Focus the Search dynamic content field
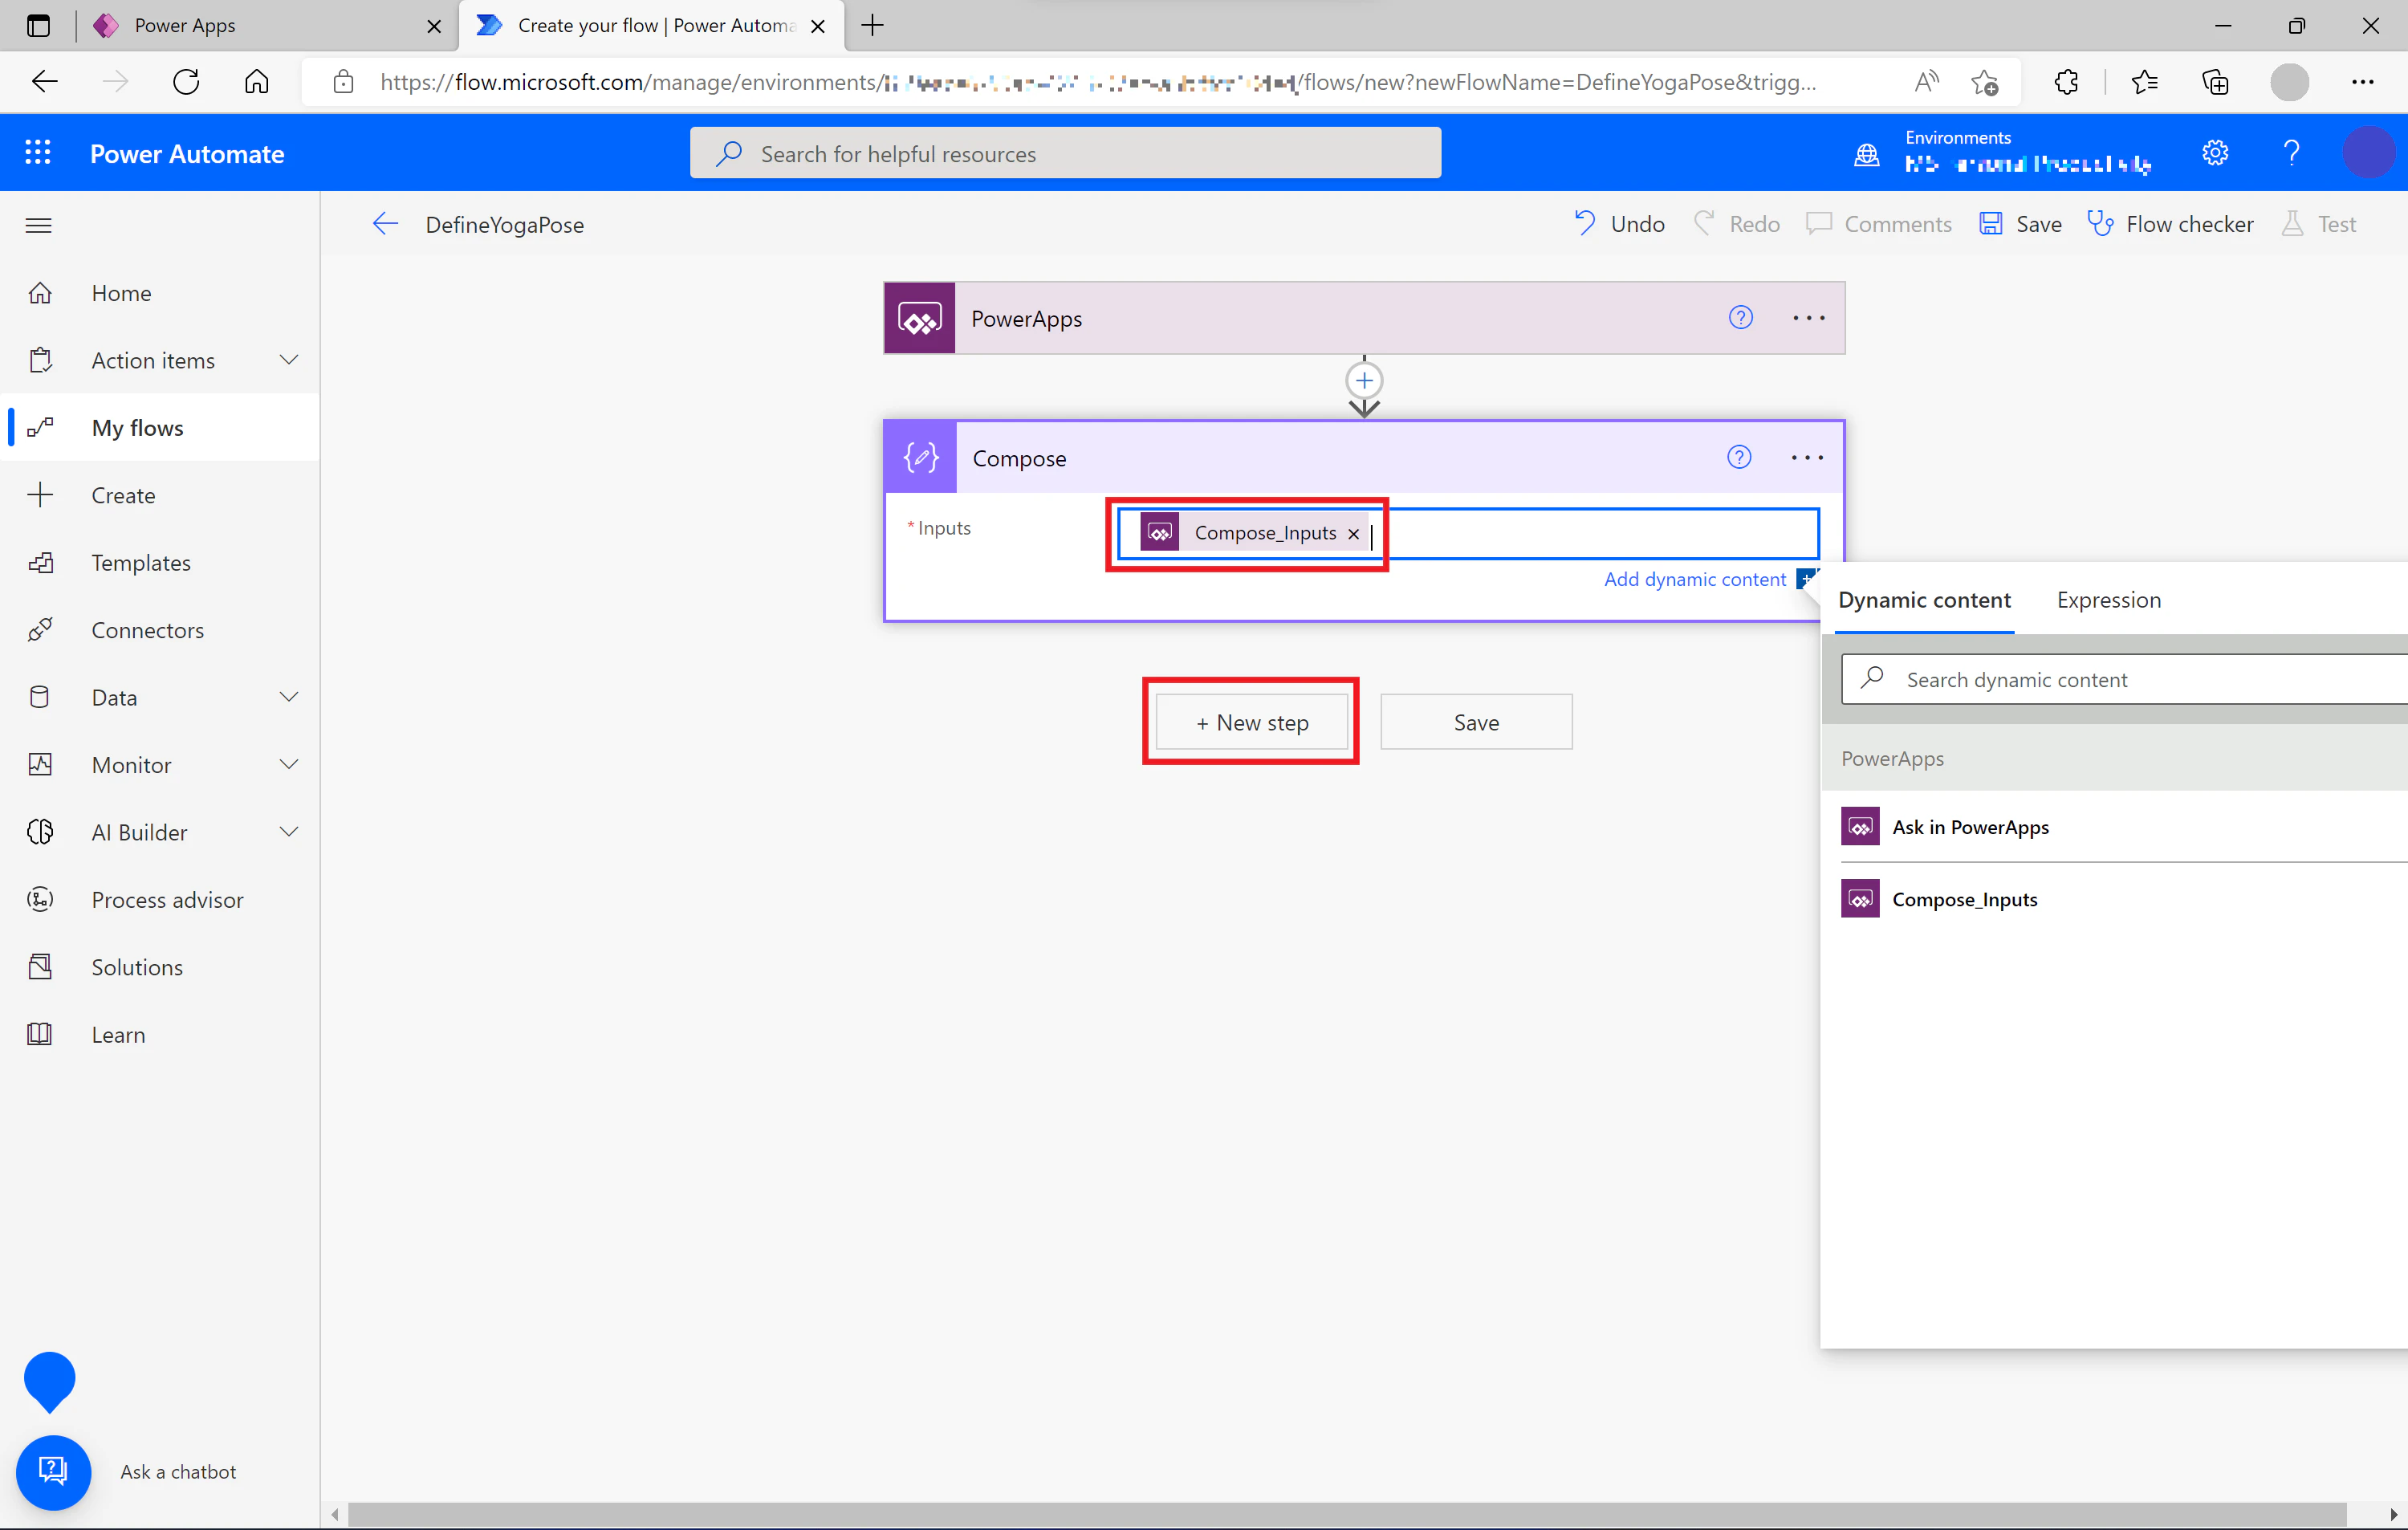Screen dimensions: 2408x1530 [x=2124, y=680]
